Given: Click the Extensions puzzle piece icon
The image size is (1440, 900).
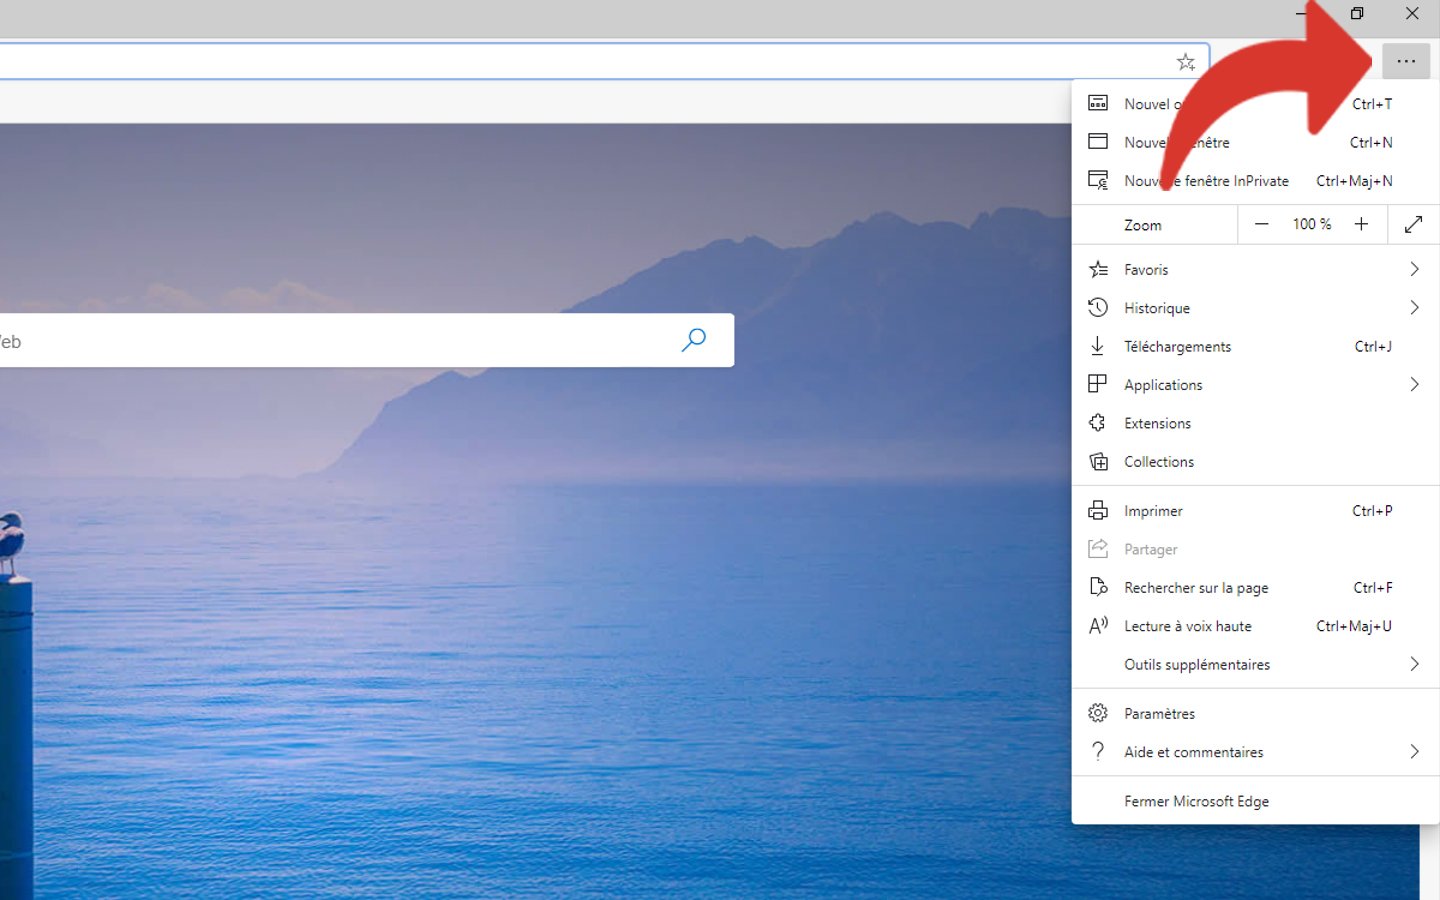Looking at the screenshot, I should pyautogui.click(x=1098, y=423).
